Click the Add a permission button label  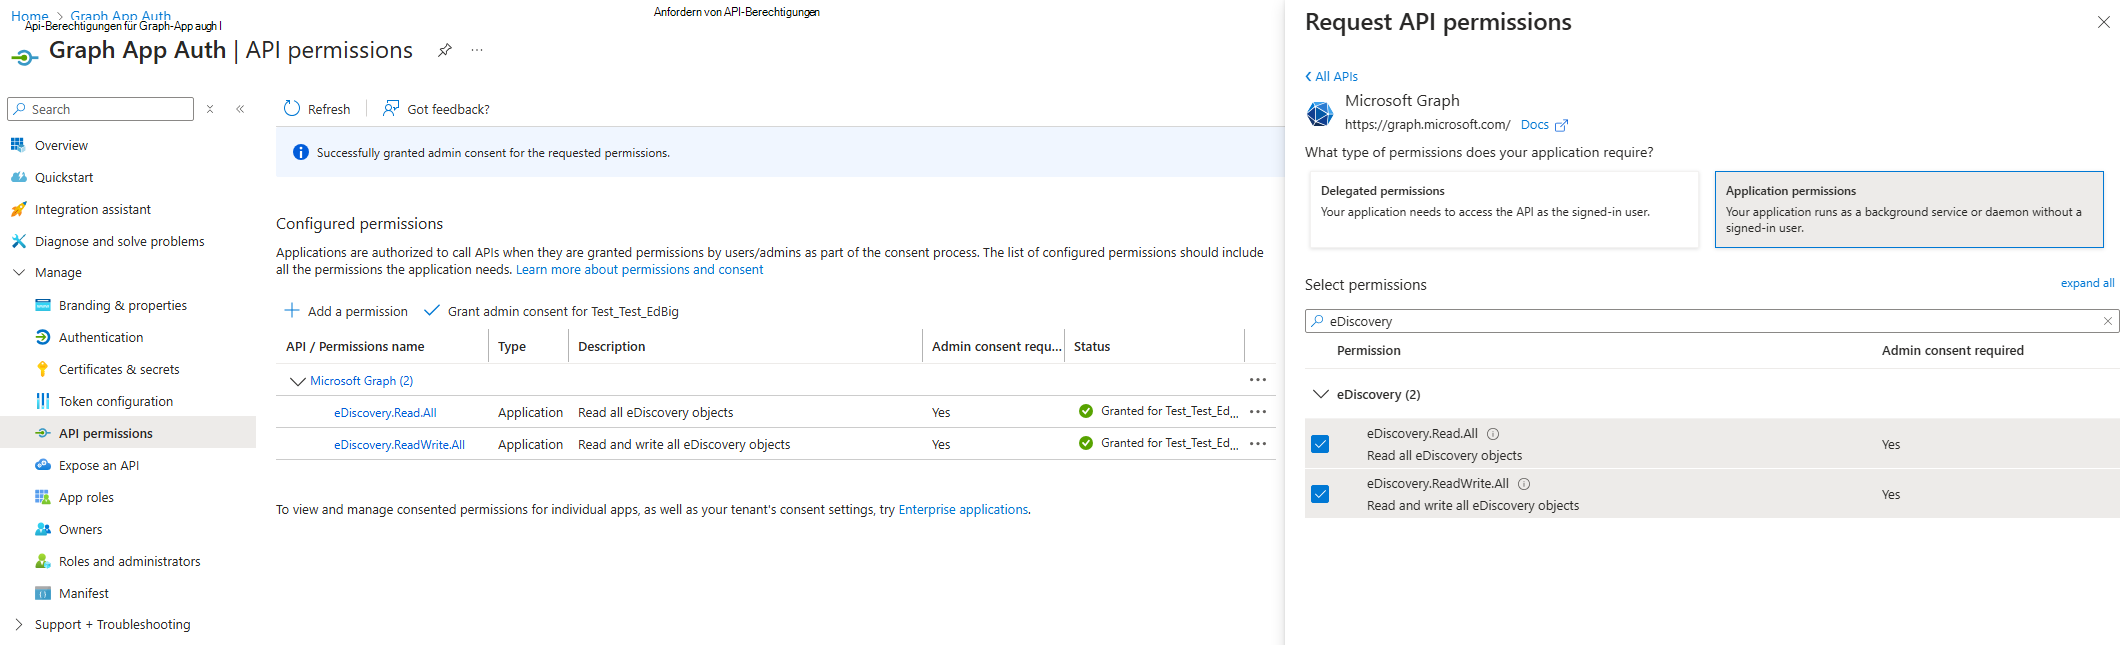358,311
